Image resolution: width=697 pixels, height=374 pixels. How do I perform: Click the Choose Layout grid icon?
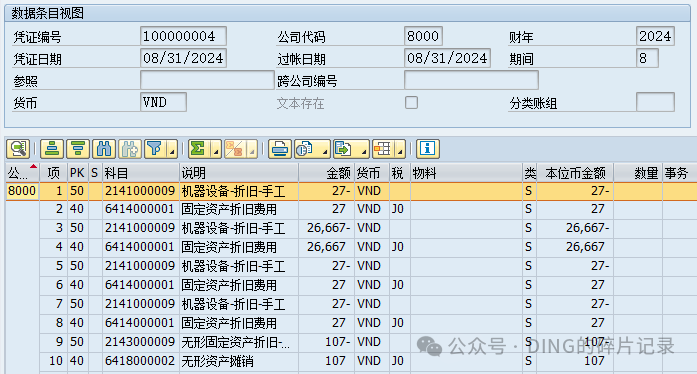coord(382,149)
